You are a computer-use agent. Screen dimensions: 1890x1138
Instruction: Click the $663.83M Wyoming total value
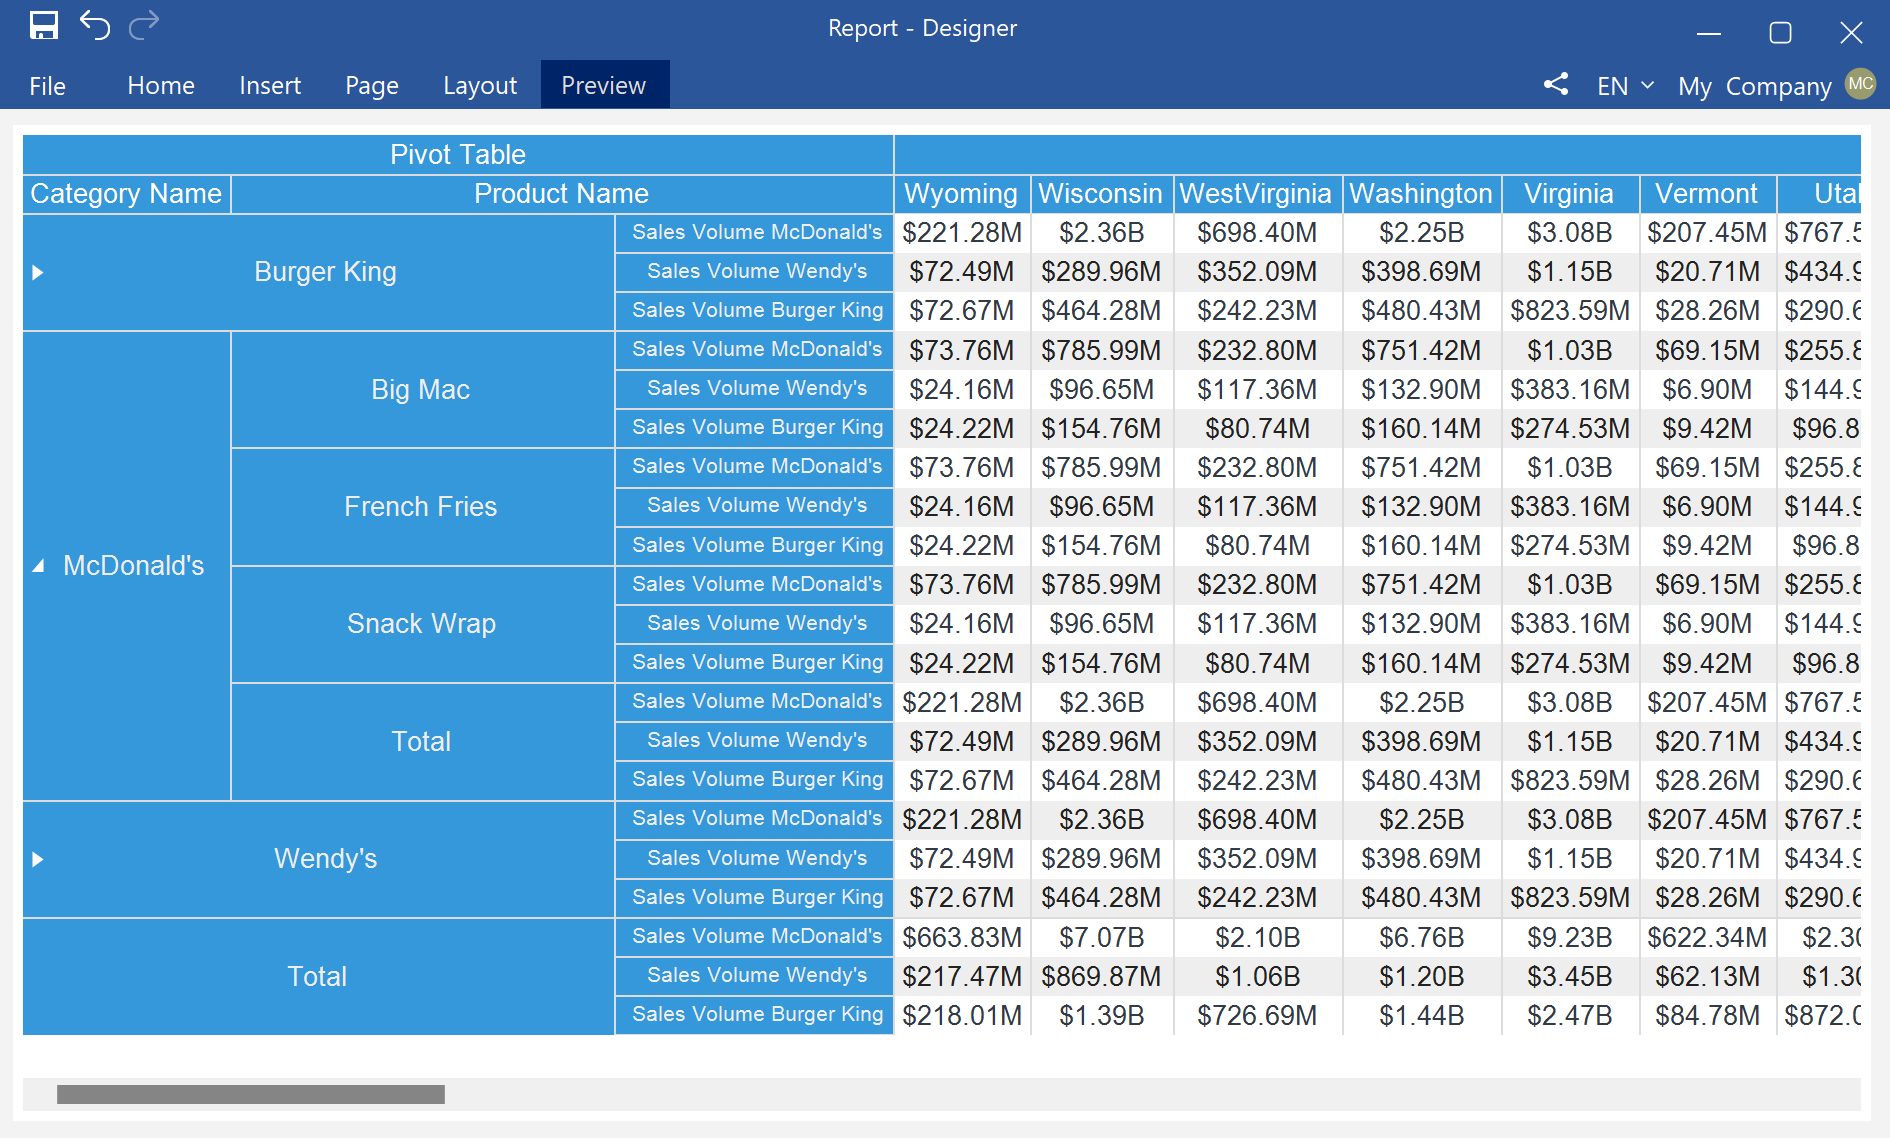point(962,938)
